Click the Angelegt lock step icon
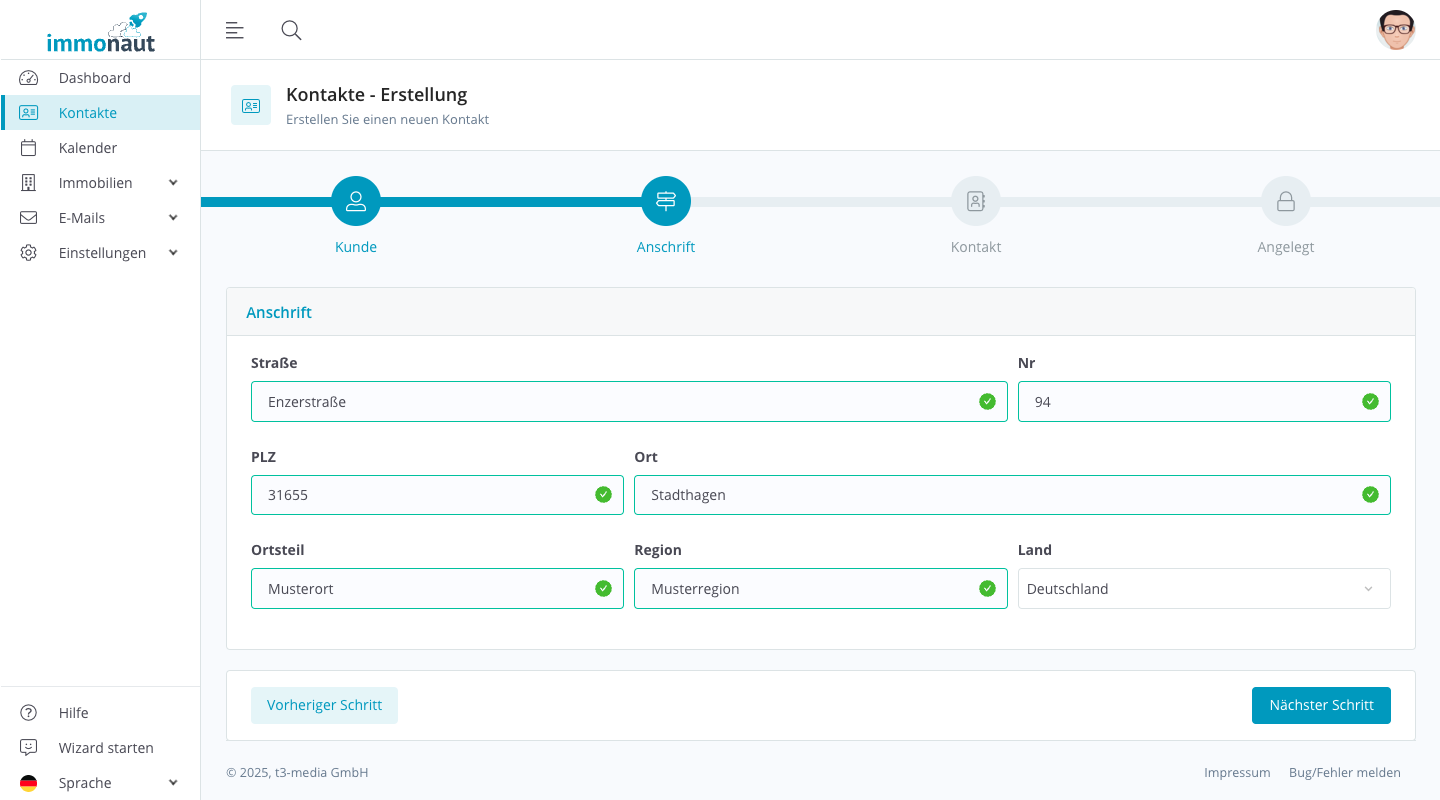 click(1286, 201)
